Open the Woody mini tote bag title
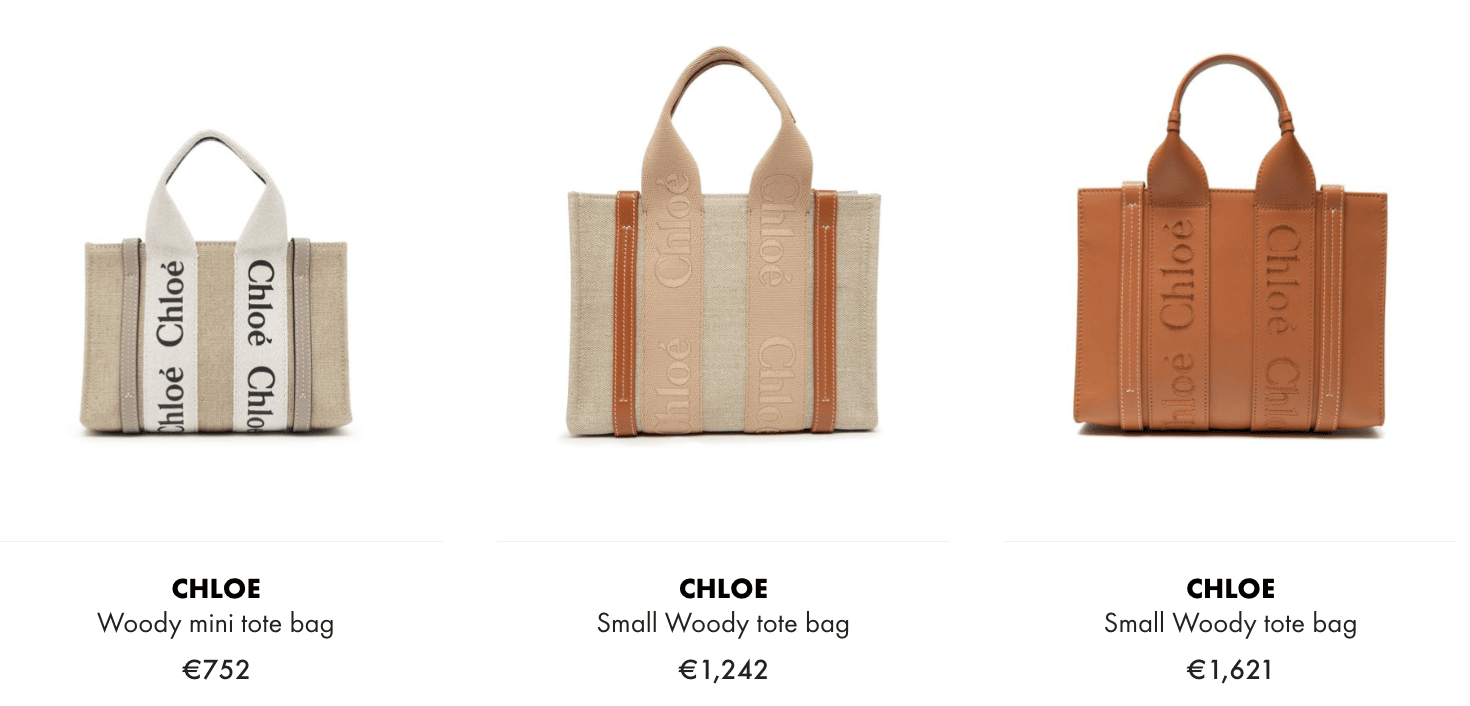 [216, 624]
